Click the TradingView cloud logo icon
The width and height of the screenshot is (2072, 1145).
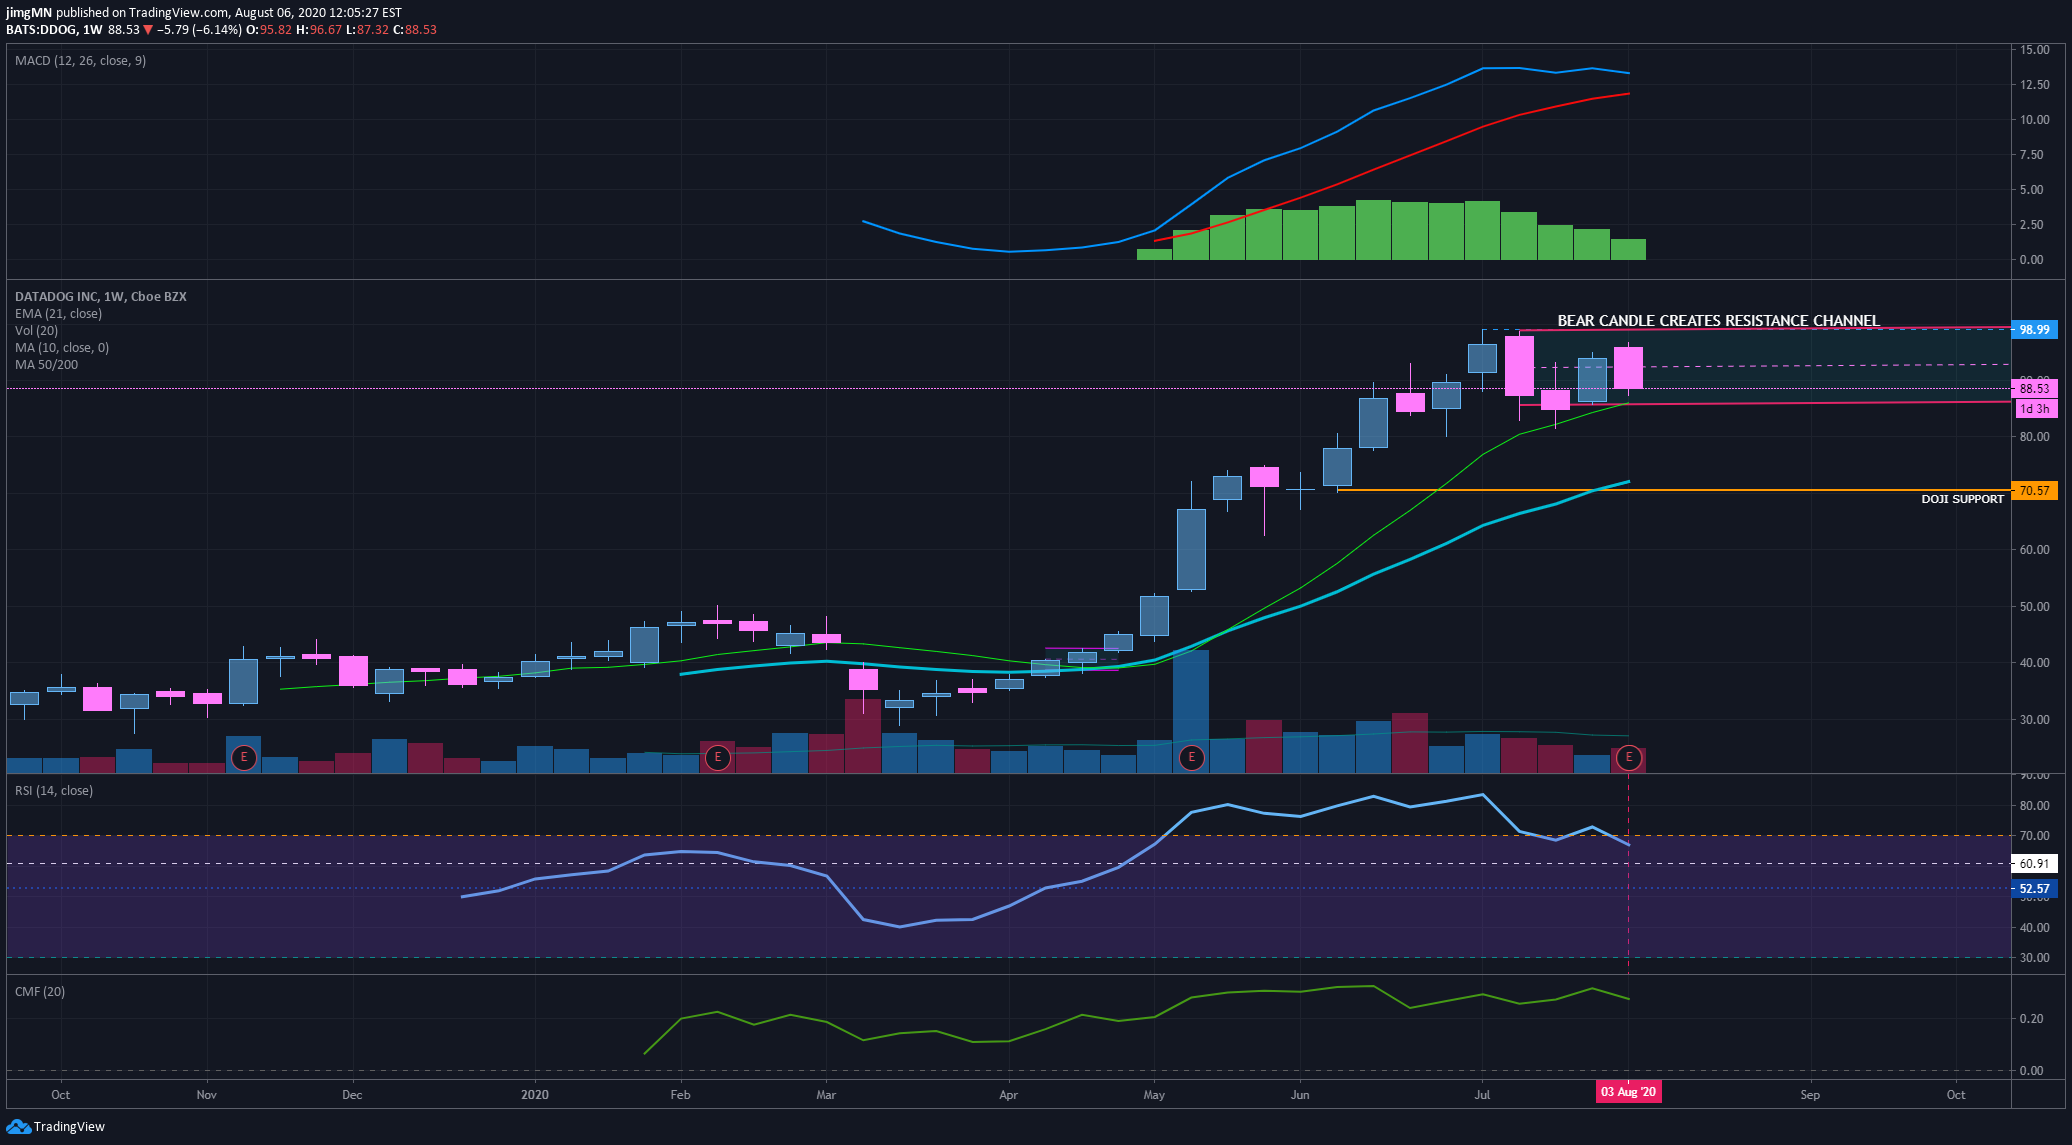tap(18, 1127)
